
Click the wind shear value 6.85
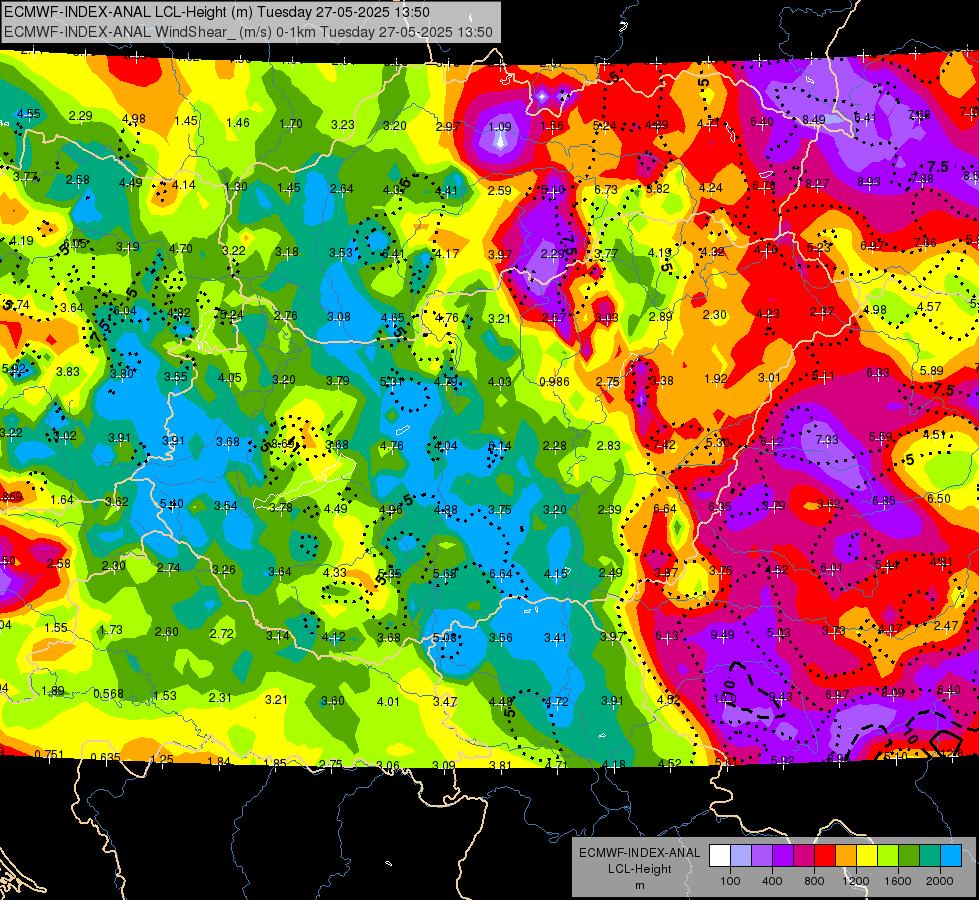[883, 500]
